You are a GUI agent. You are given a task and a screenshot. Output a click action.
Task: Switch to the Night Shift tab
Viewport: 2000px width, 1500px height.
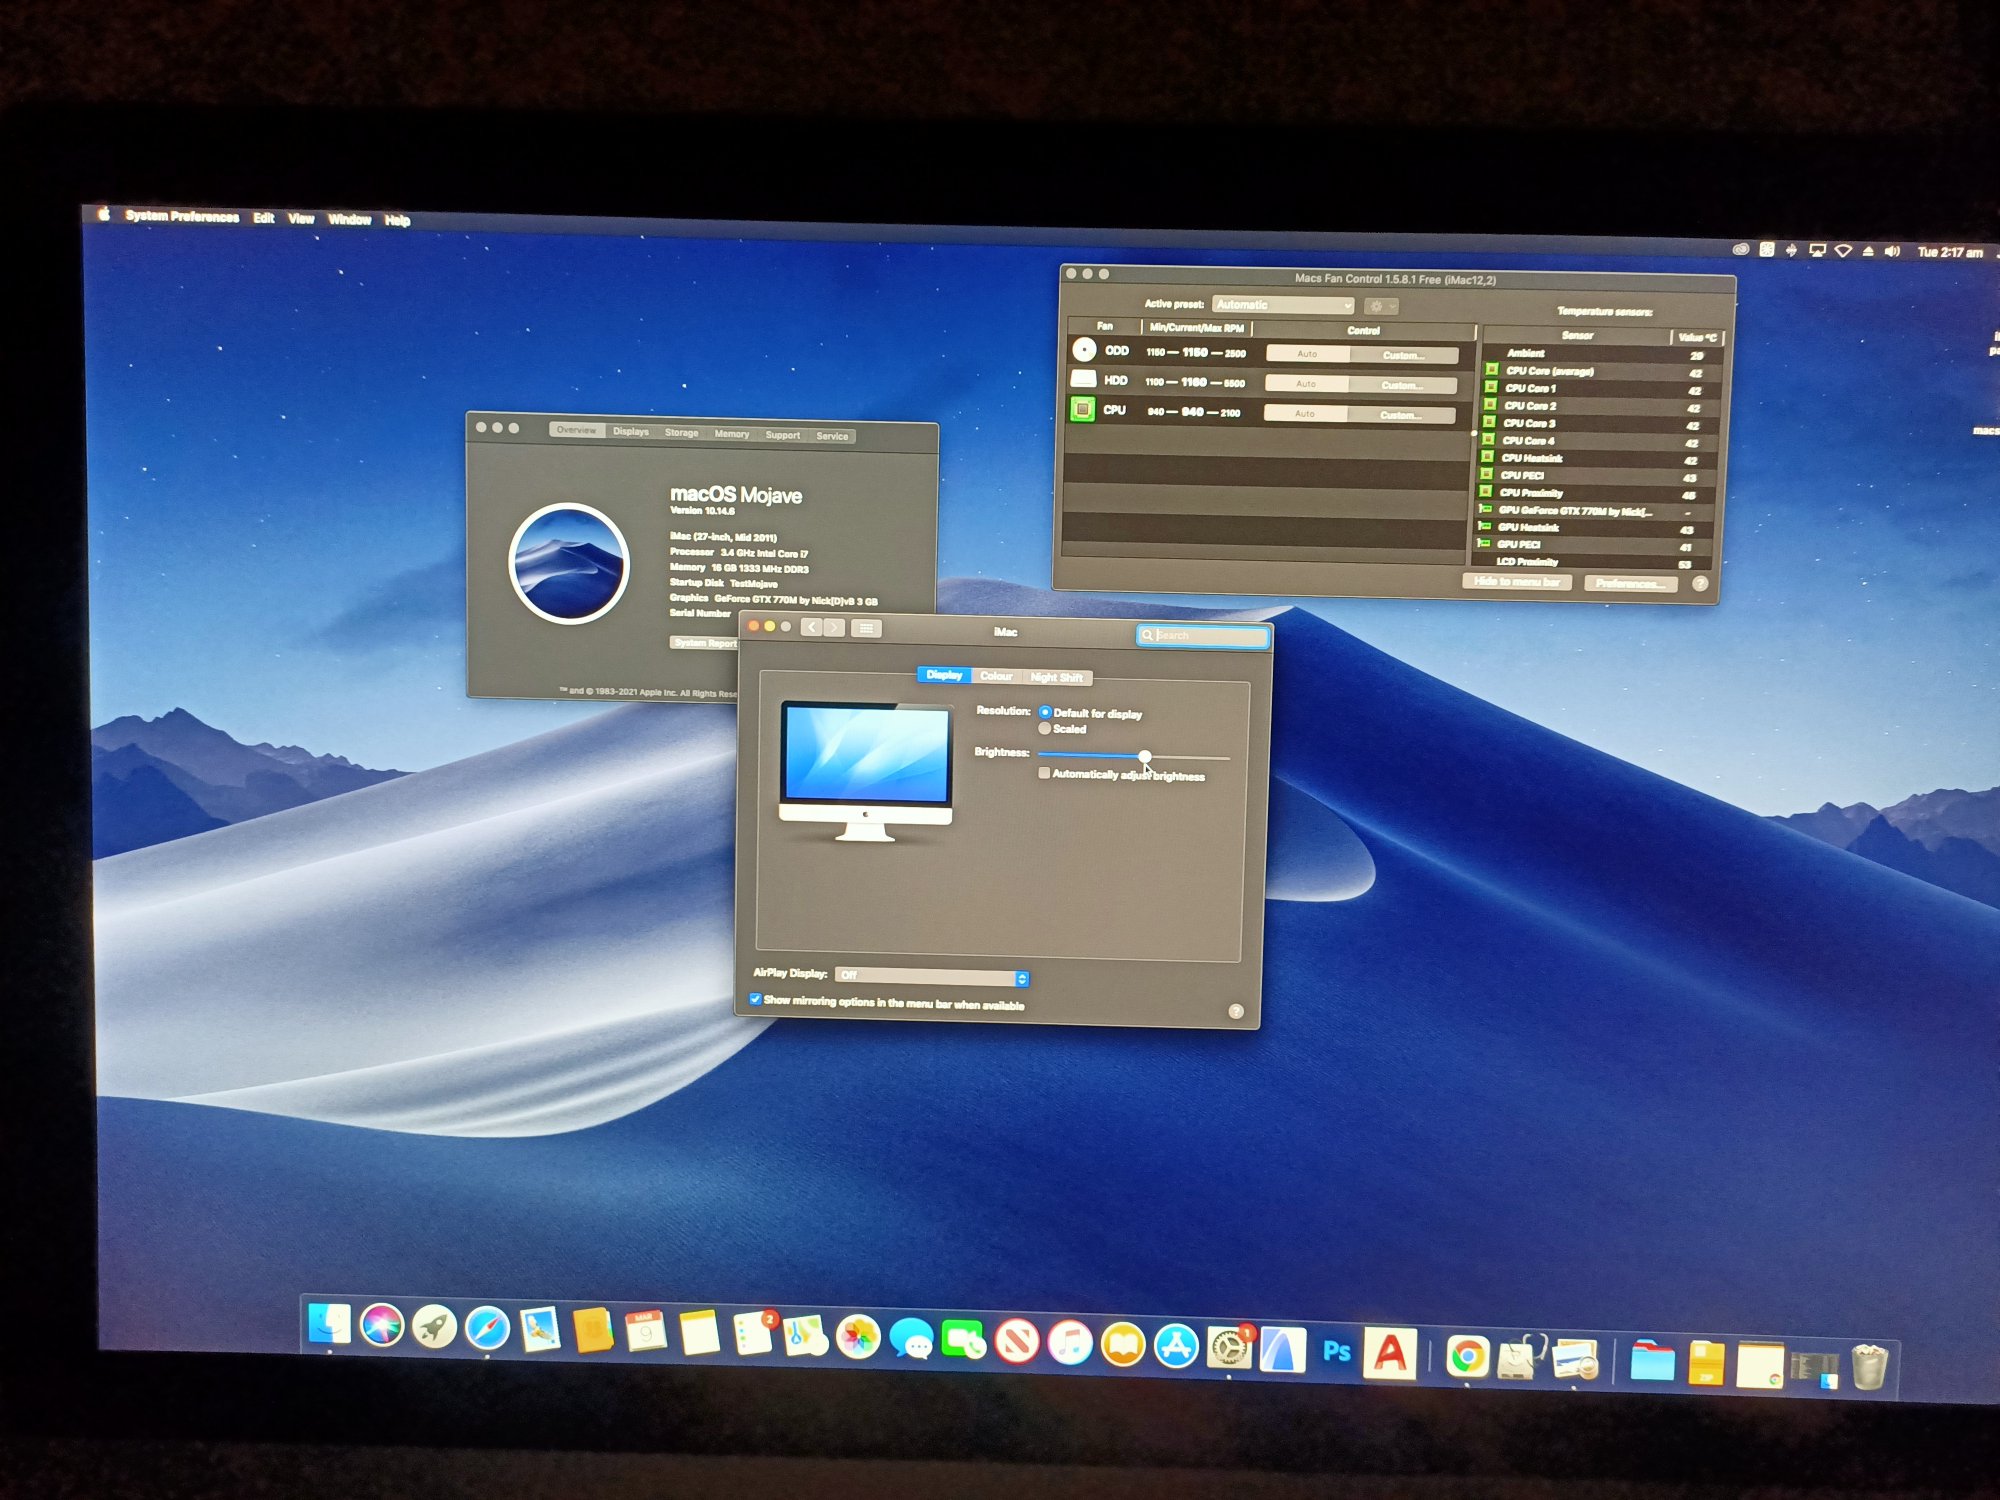pyautogui.click(x=1056, y=677)
